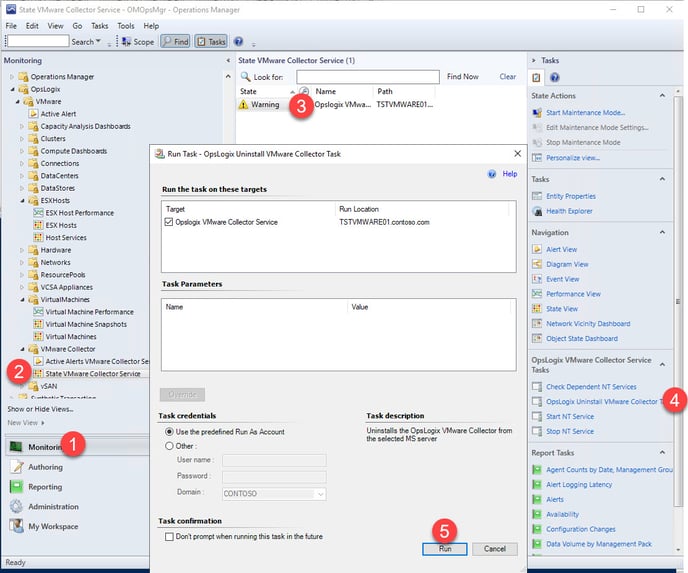Image resolution: width=688 pixels, height=573 pixels.
Task: Select the Other credentials radio button
Action: (x=169, y=446)
